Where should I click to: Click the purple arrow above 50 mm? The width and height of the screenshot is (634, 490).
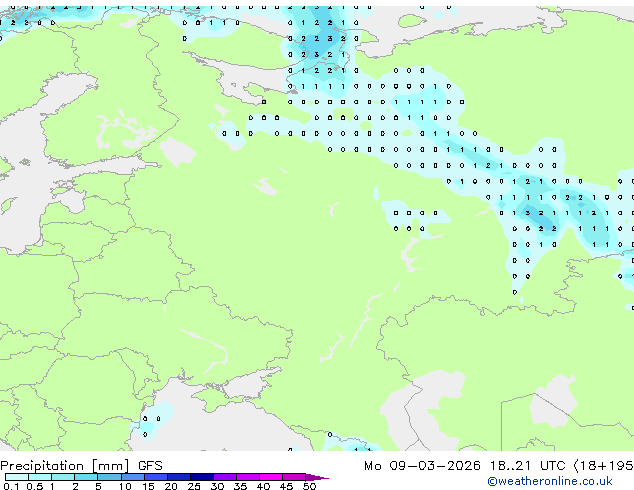pyautogui.click(x=317, y=477)
